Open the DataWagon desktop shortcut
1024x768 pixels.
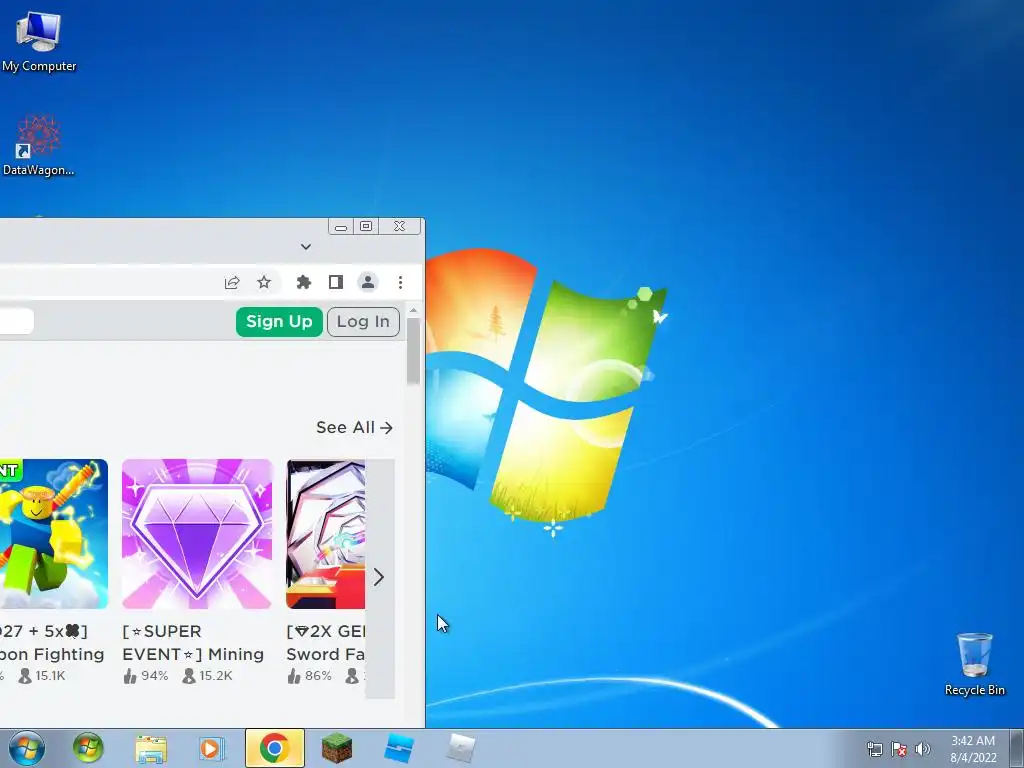click(39, 145)
